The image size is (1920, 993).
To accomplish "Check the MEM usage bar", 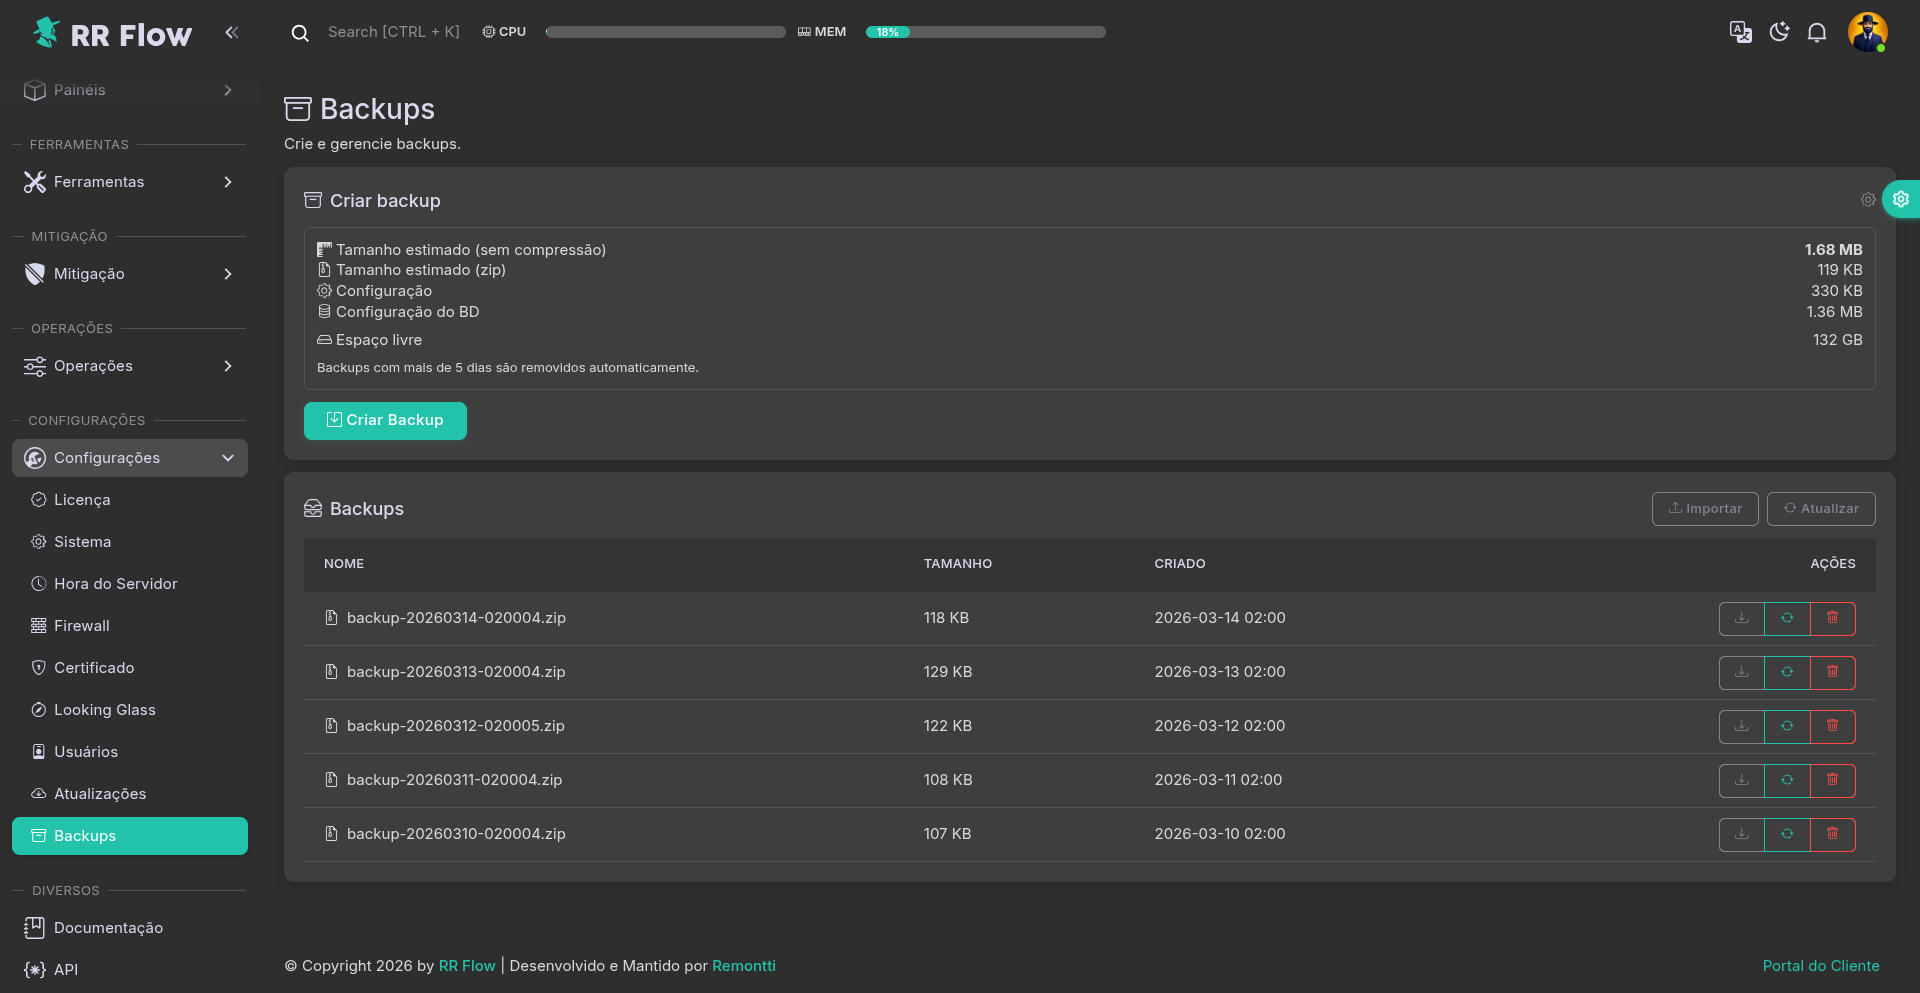I will tap(985, 31).
